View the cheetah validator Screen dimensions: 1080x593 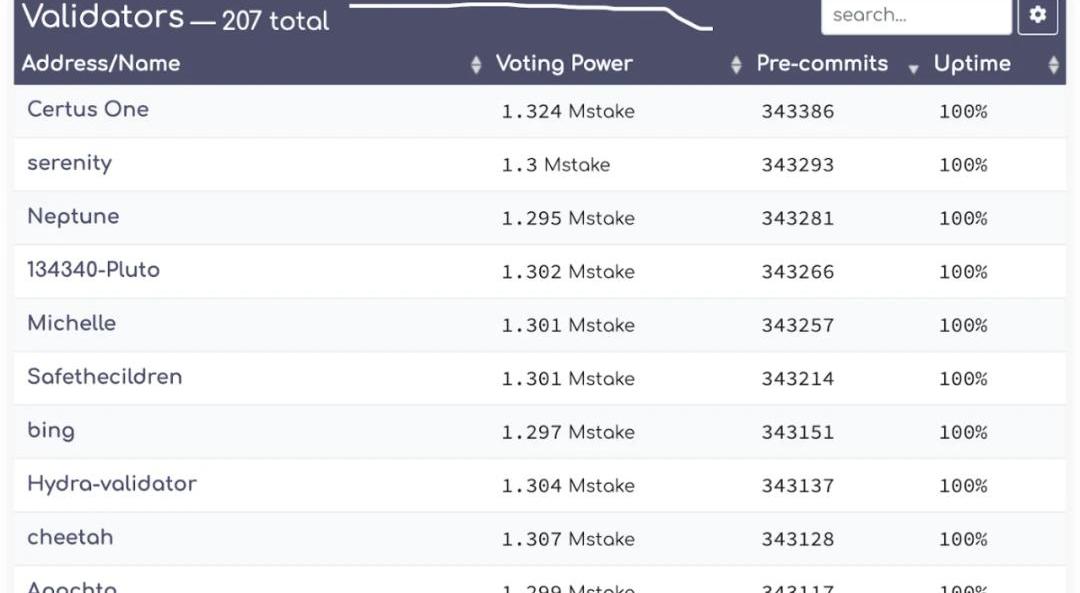coord(70,537)
